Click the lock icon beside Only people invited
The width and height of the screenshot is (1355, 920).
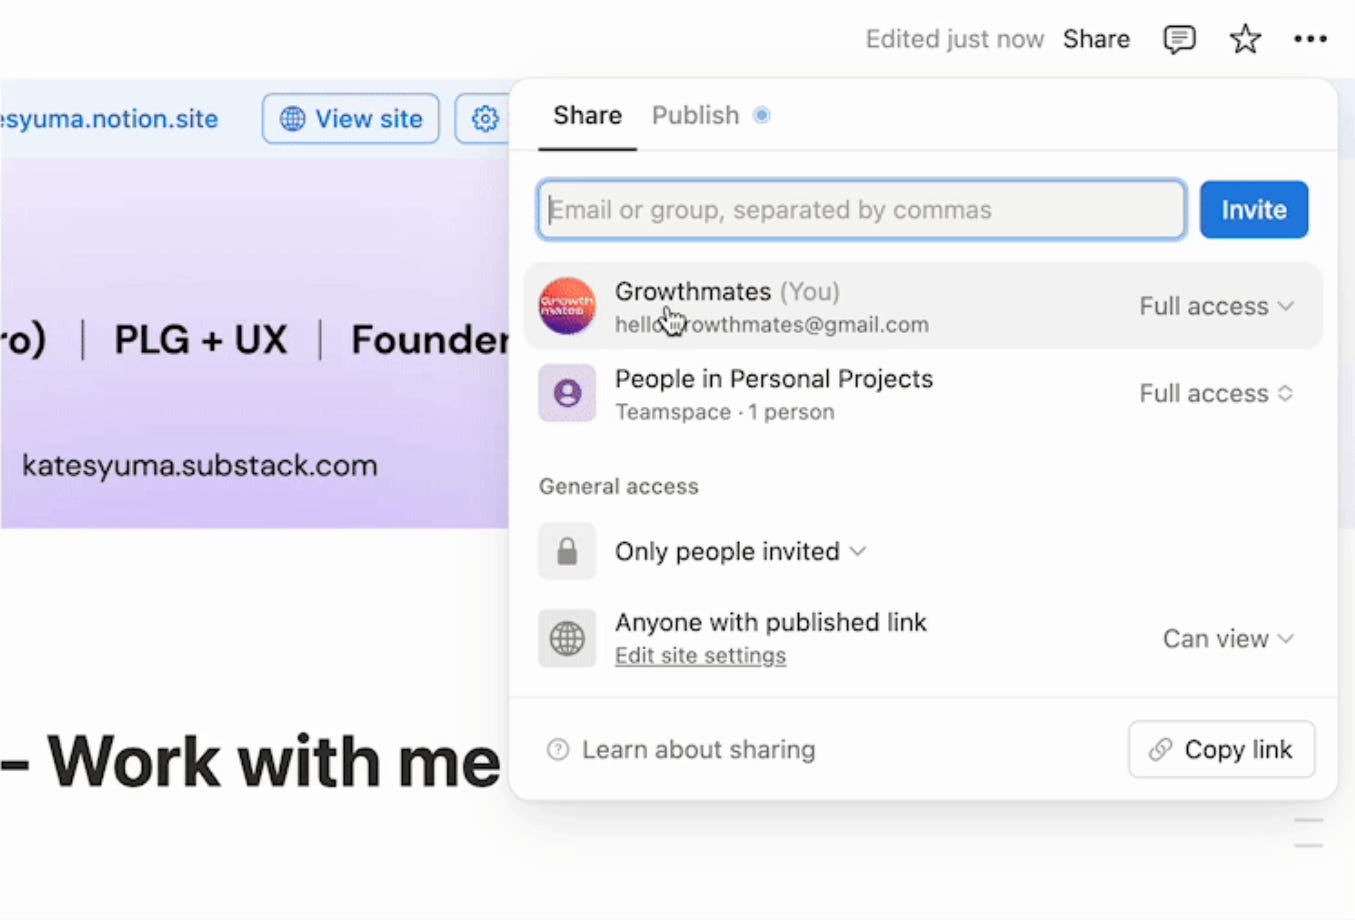pos(567,551)
